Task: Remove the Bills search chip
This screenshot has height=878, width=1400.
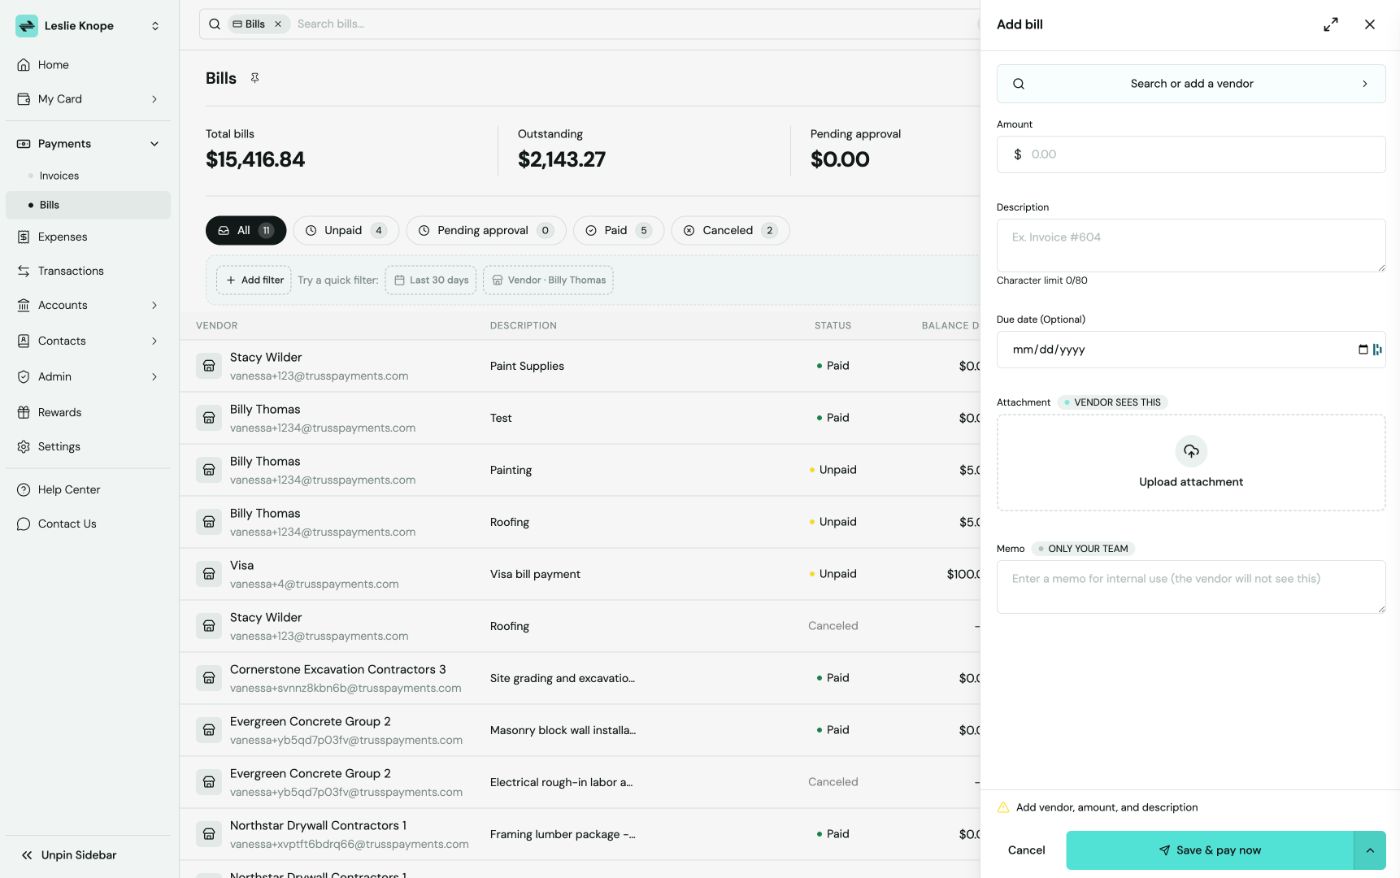Action: pos(278,24)
